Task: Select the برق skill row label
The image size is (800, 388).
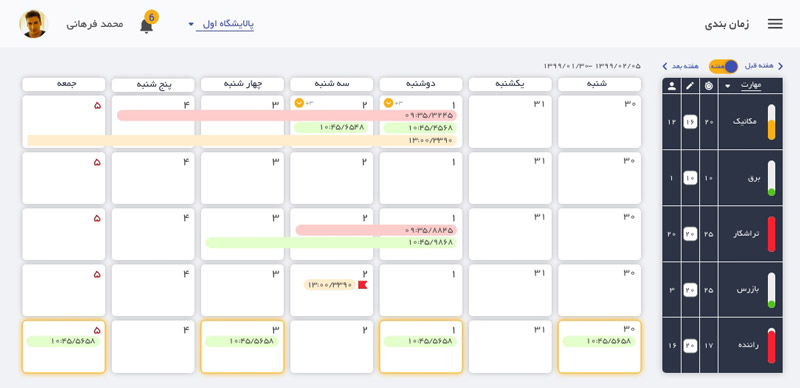Action: (x=754, y=178)
